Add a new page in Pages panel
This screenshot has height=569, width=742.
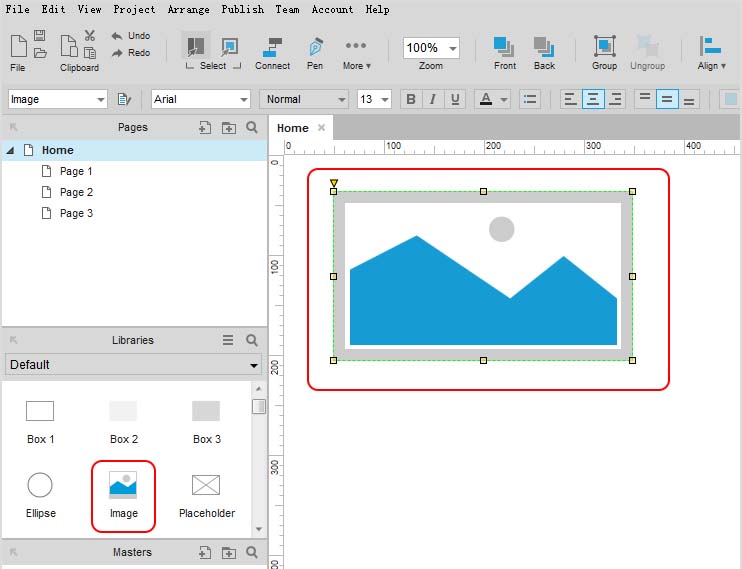(x=205, y=127)
